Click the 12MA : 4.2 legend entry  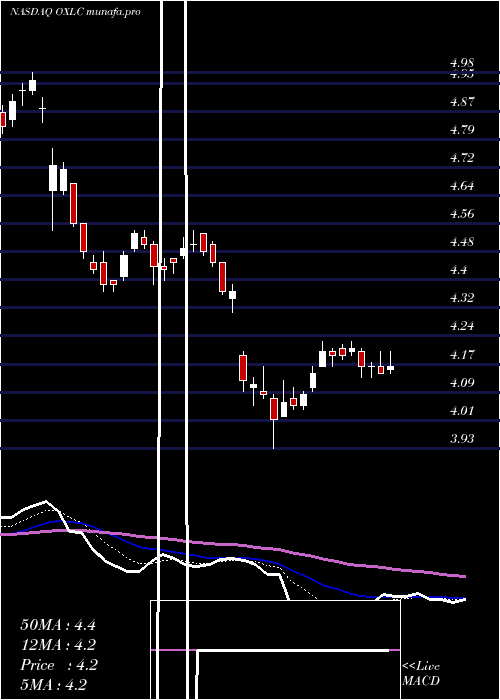coord(58,645)
